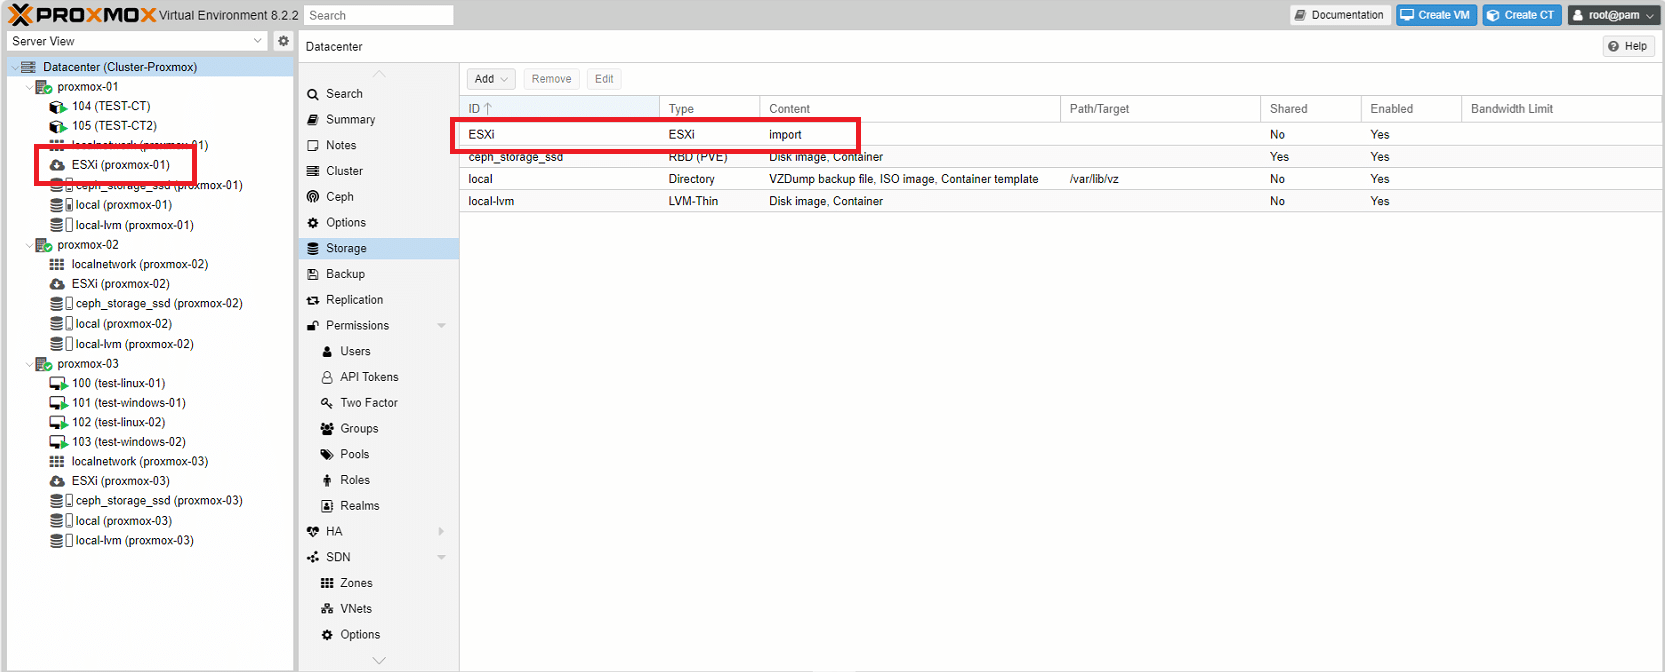Click the ESXi (proxmox-02) cloud icon
Image resolution: width=1665 pixels, height=672 pixels.
[57, 284]
